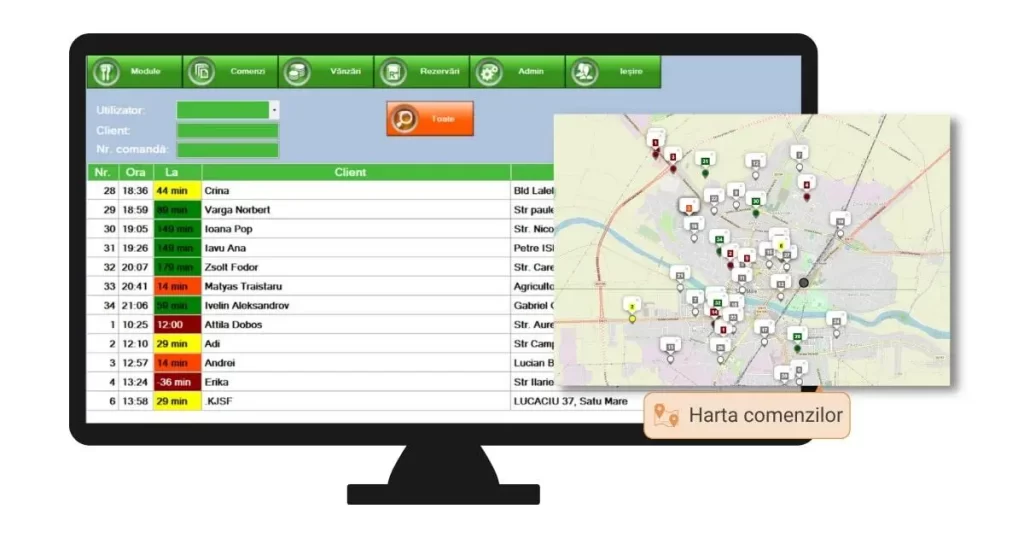
Task: Focus the Client input field
Action: click(x=228, y=131)
